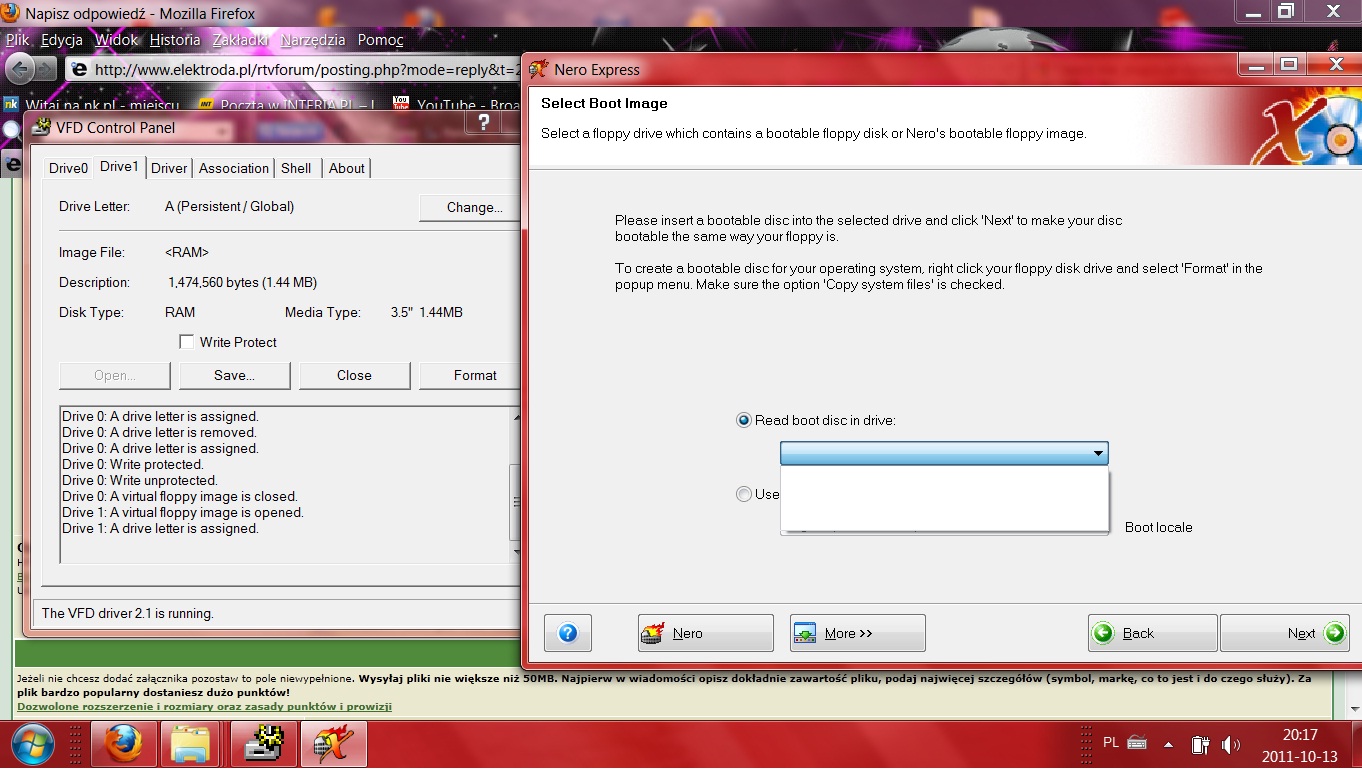Click the Firefox address bar URL
This screenshot has width=1362, height=769.
pyautogui.click(x=308, y=70)
